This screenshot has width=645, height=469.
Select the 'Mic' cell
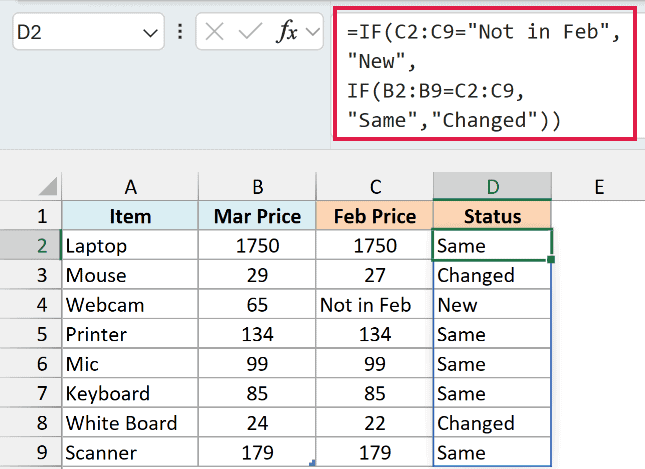pos(130,363)
